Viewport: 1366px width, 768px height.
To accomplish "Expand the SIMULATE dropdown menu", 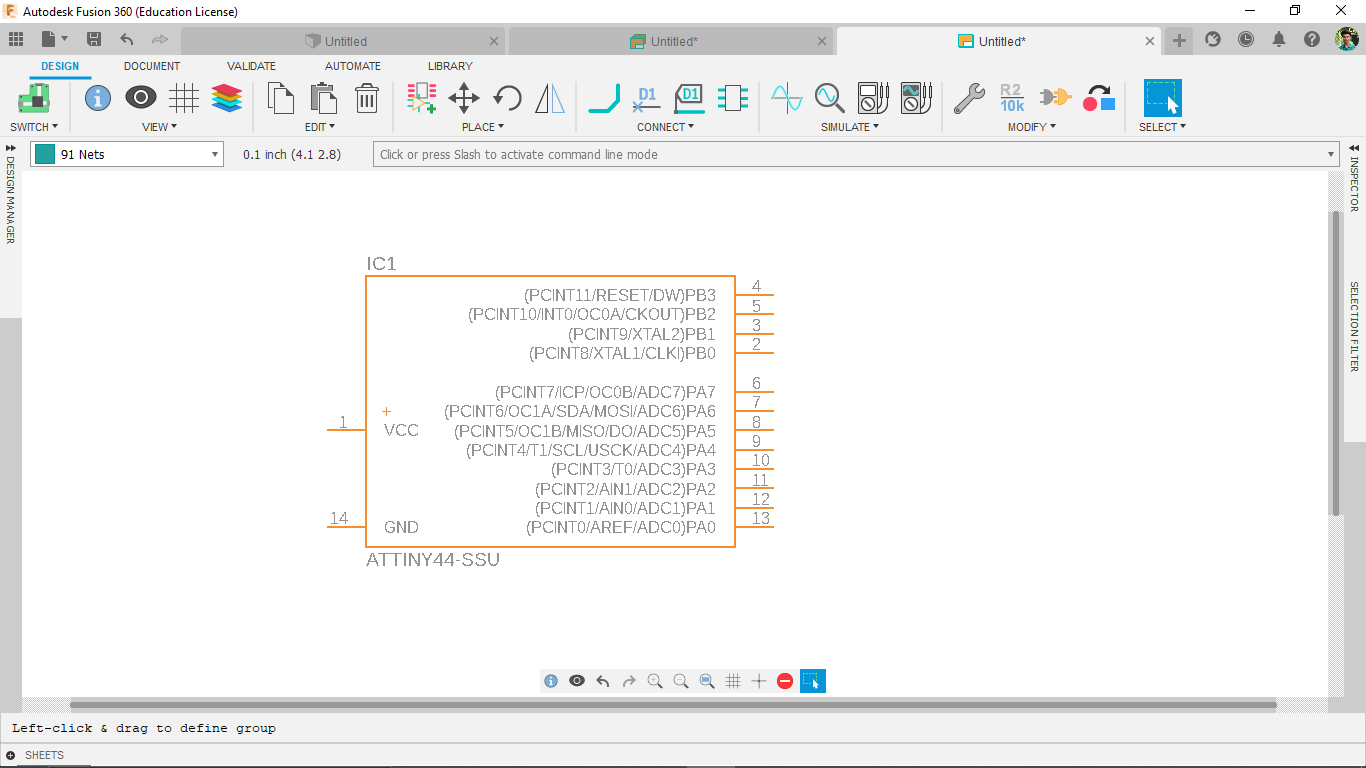I will point(850,127).
